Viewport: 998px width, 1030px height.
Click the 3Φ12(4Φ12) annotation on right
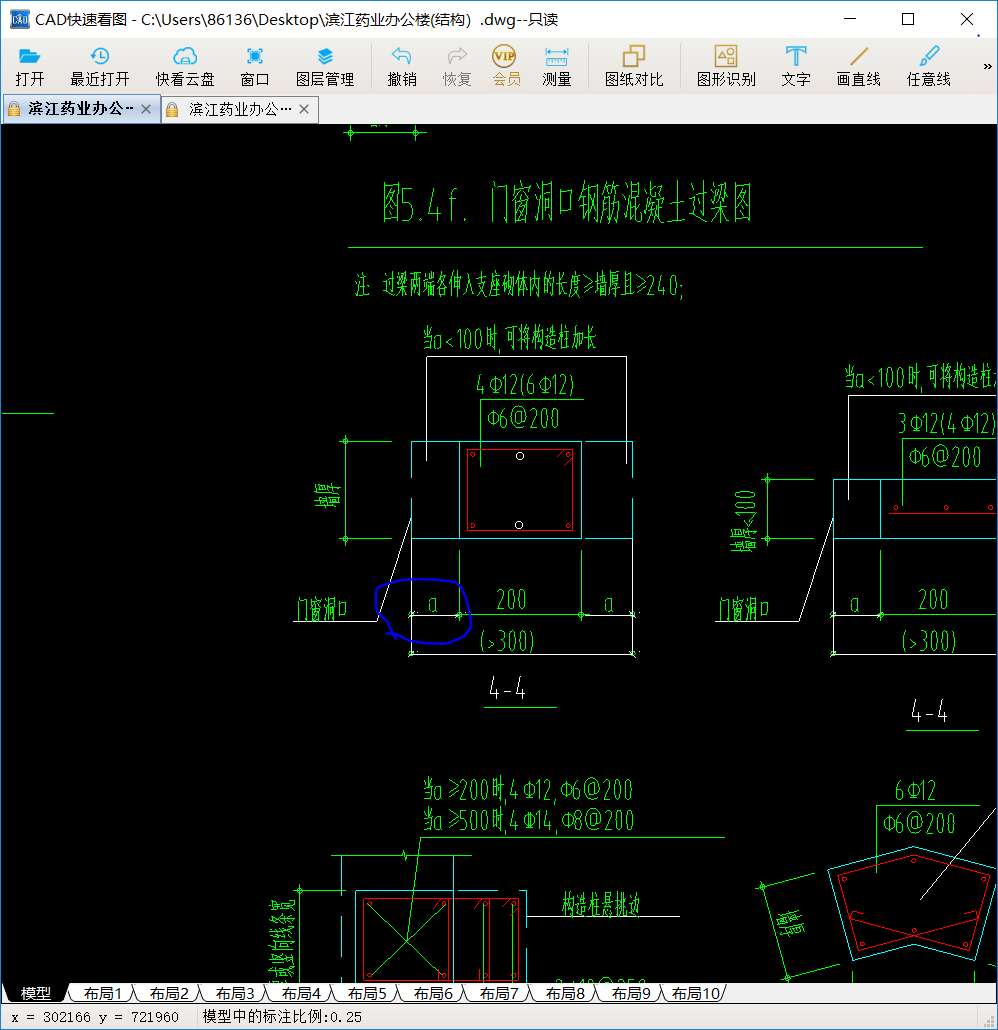click(x=947, y=423)
